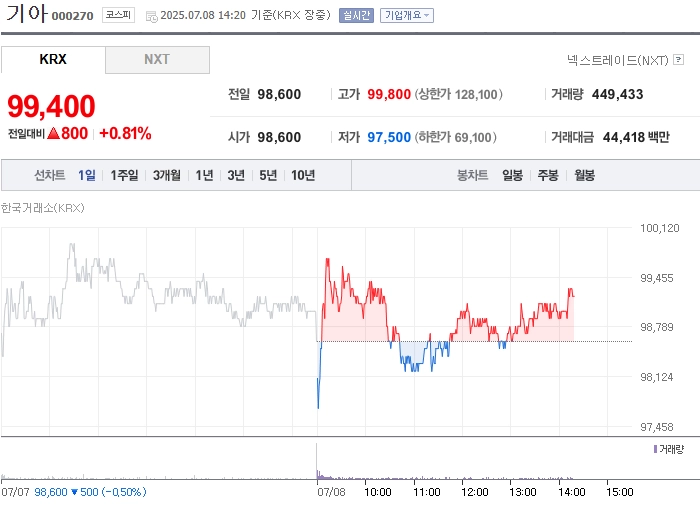This screenshot has width=700, height=515.
Task: Open the 기업개요 dropdown
Action: [407, 16]
